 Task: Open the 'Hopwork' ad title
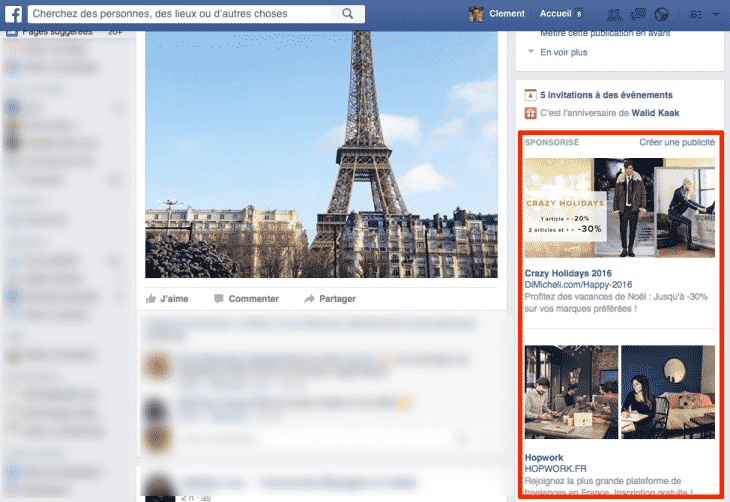click(x=544, y=457)
